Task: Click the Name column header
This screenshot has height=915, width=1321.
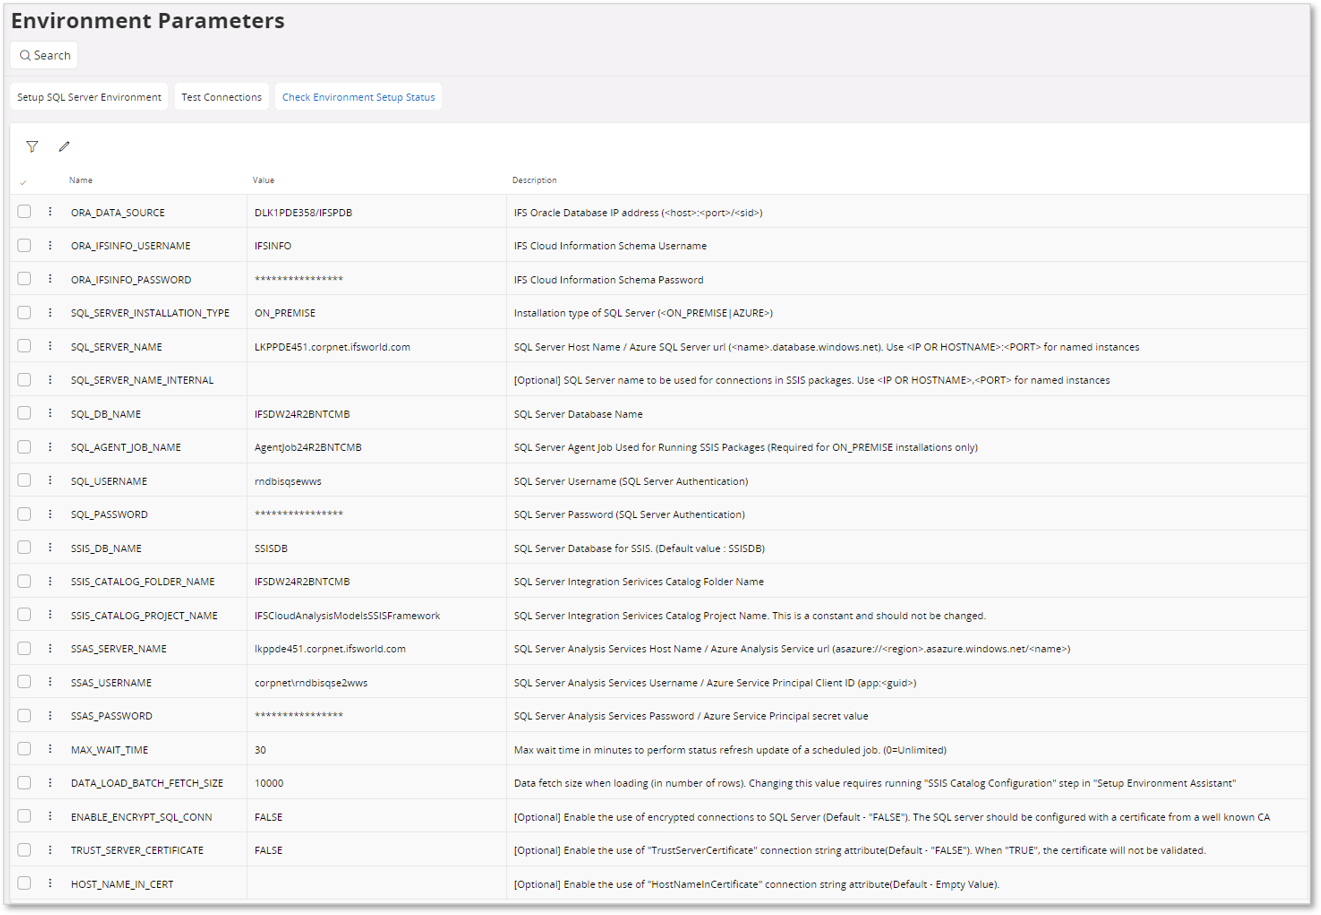Action: 80,180
